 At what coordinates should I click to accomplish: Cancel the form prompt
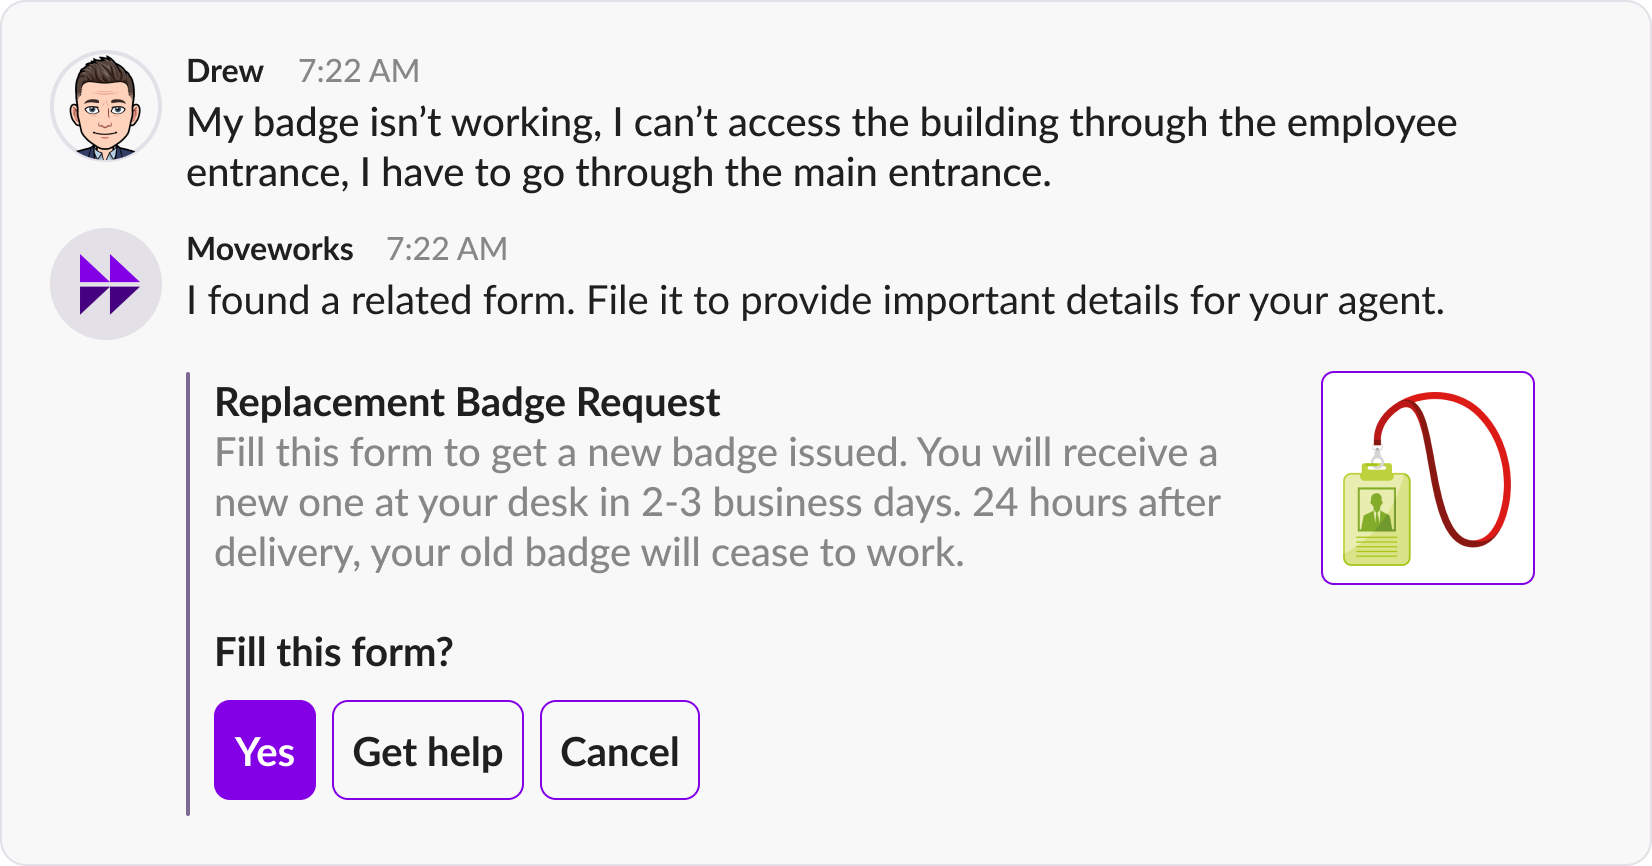[619, 750]
